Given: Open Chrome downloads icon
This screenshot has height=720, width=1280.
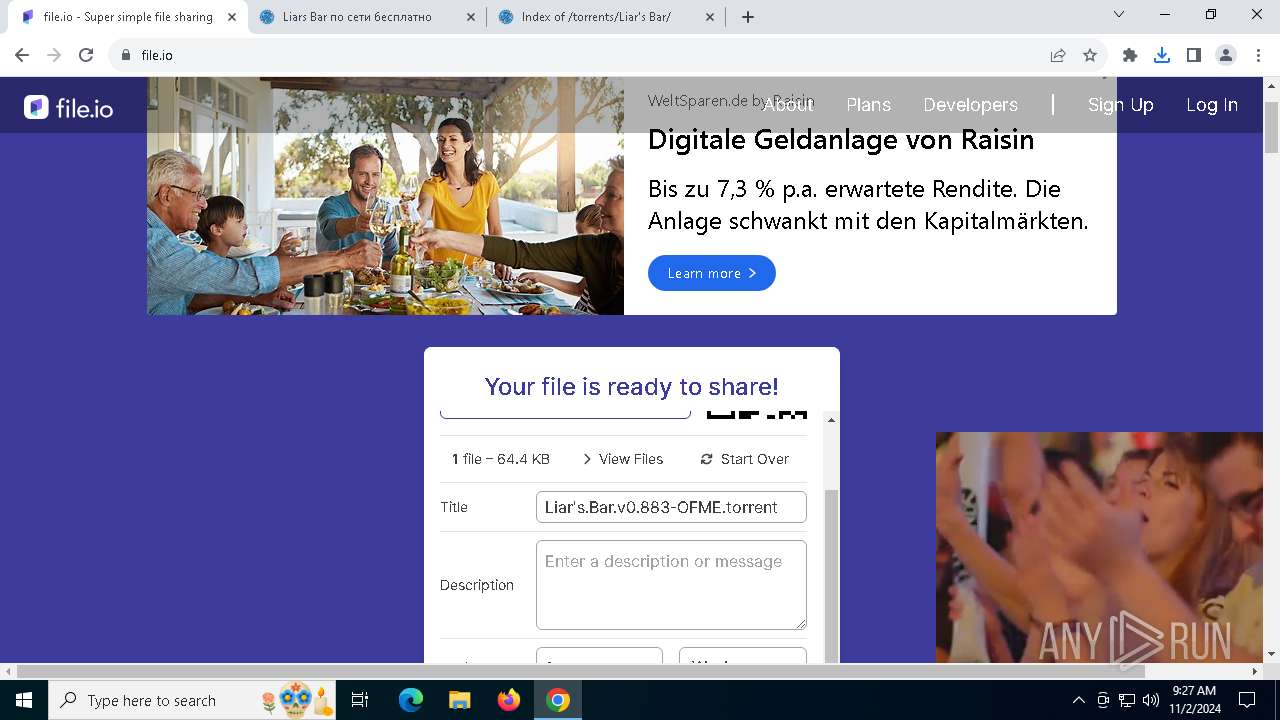Looking at the screenshot, I should [x=1162, y=55].
